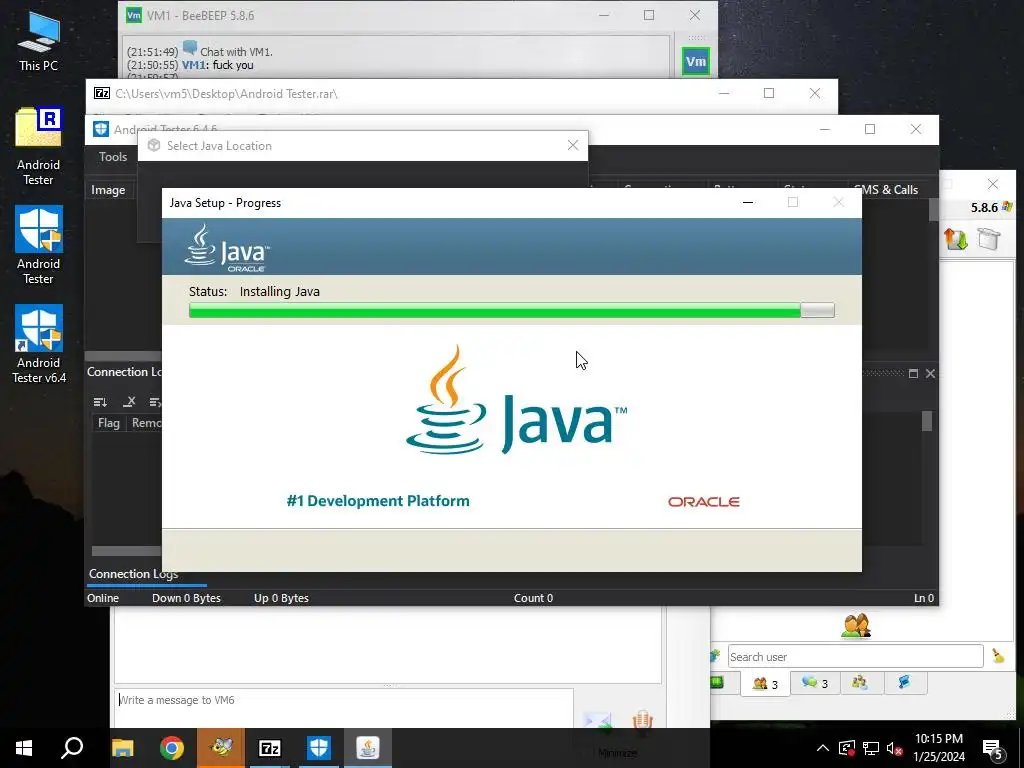Viewport: 1024px width, 768px height.
Task: Click Down 0 Bytes in the status bar
Action: tap(186, 598)
